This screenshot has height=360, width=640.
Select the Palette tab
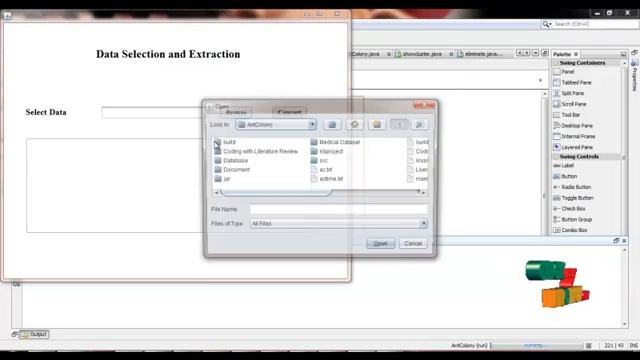click(x=562, y=54)
